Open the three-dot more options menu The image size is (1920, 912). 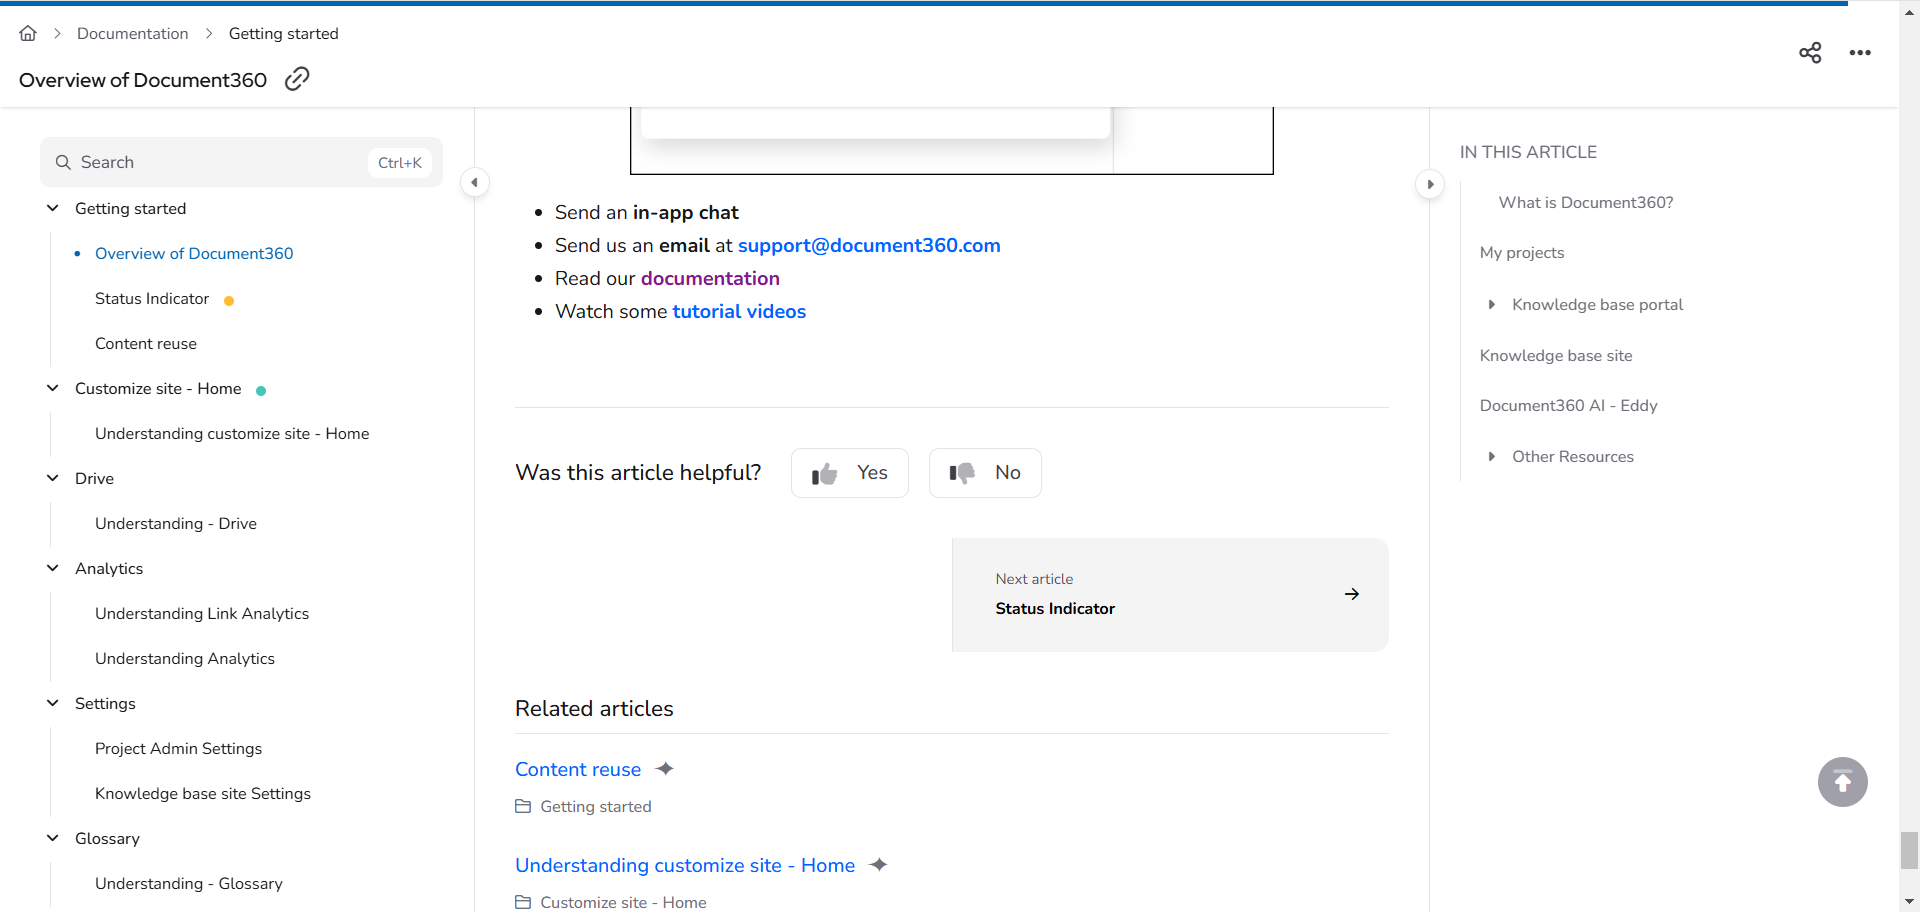pos(1860,53)
